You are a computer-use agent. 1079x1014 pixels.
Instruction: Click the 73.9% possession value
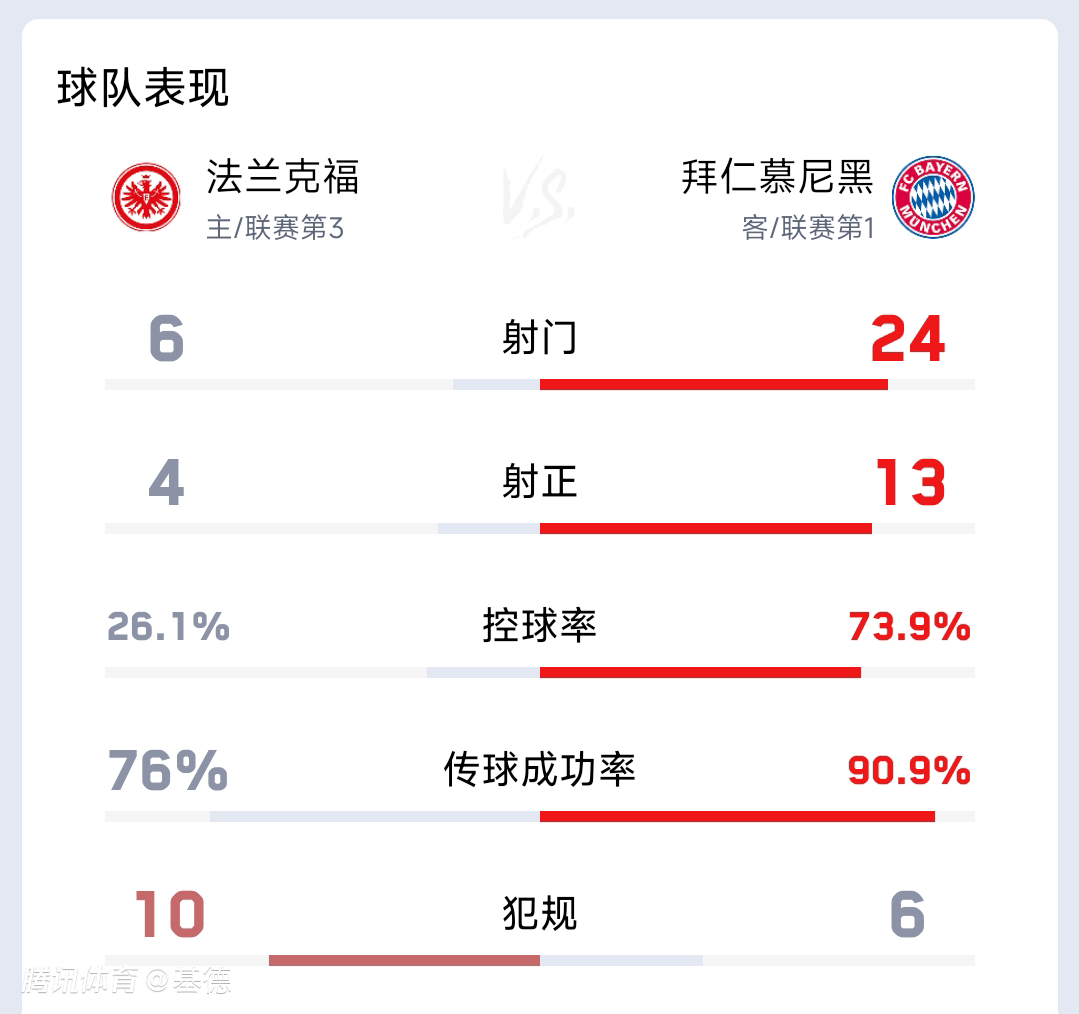[x=909, y=627]
